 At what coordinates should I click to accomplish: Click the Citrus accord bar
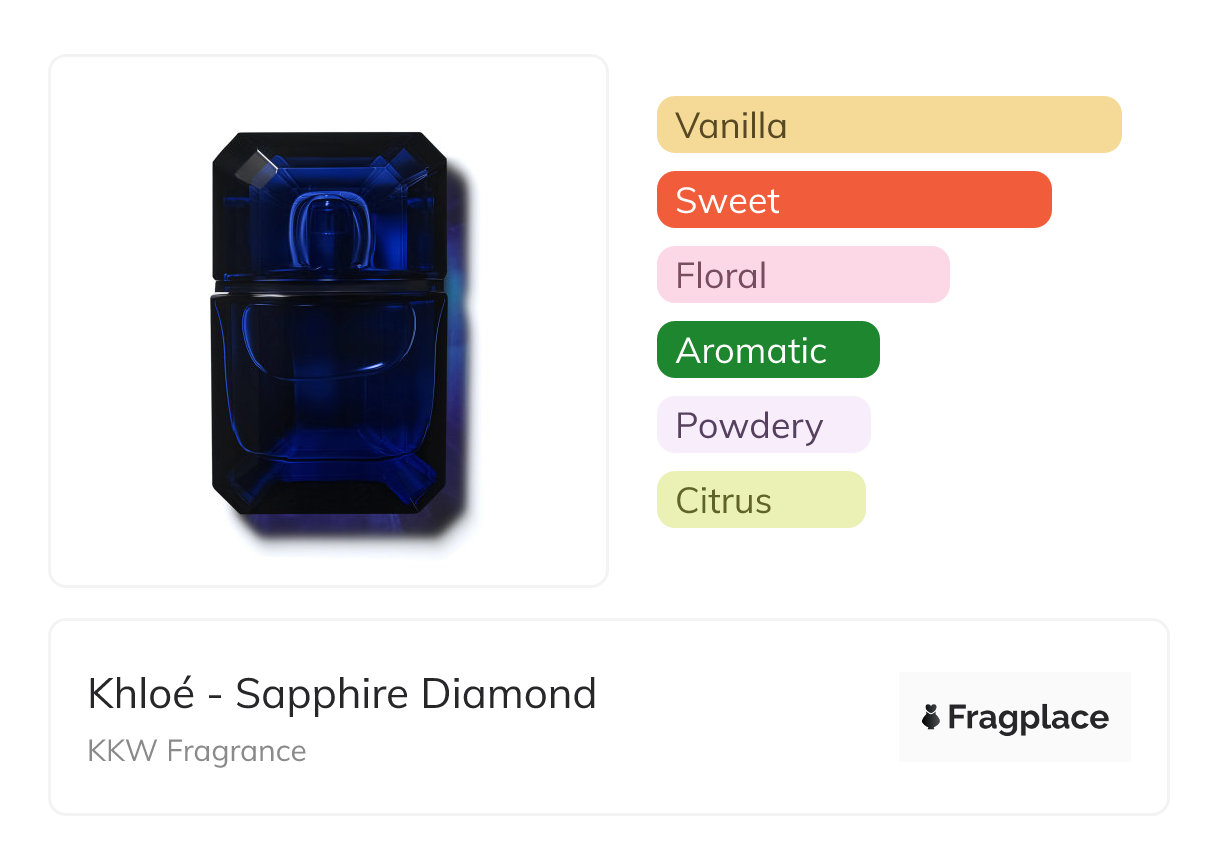[760, 500]
